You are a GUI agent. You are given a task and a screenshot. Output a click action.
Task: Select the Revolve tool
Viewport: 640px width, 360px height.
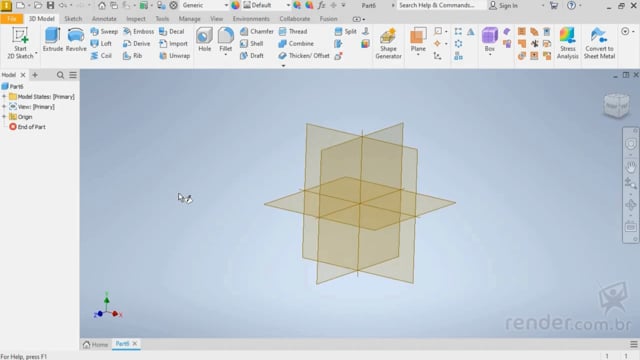click(76, 40)
